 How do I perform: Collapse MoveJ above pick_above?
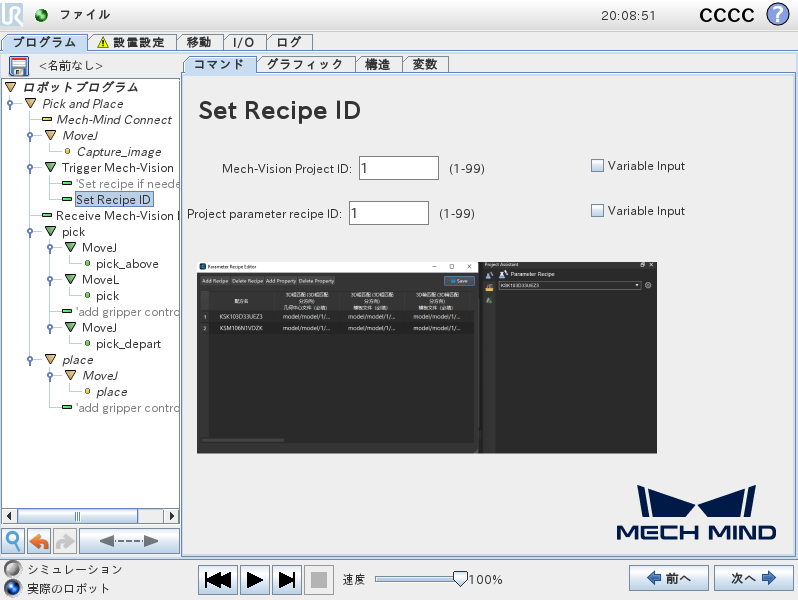click(x=71, y=247)
